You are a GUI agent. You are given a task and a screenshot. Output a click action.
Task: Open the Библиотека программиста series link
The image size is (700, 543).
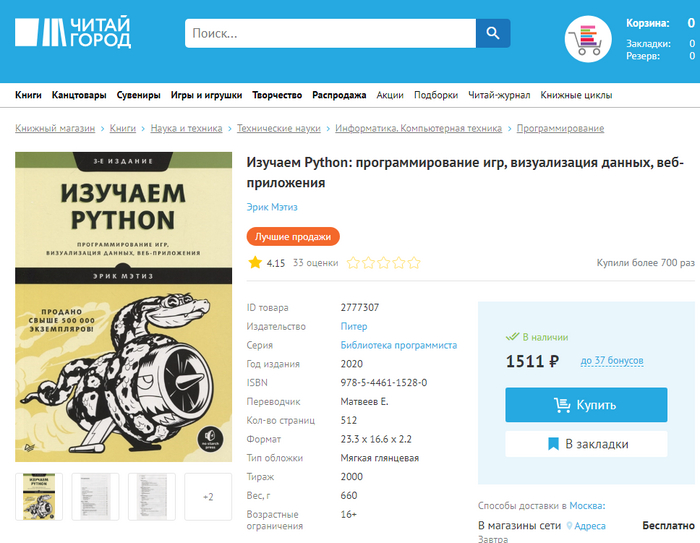coord(399,345)
